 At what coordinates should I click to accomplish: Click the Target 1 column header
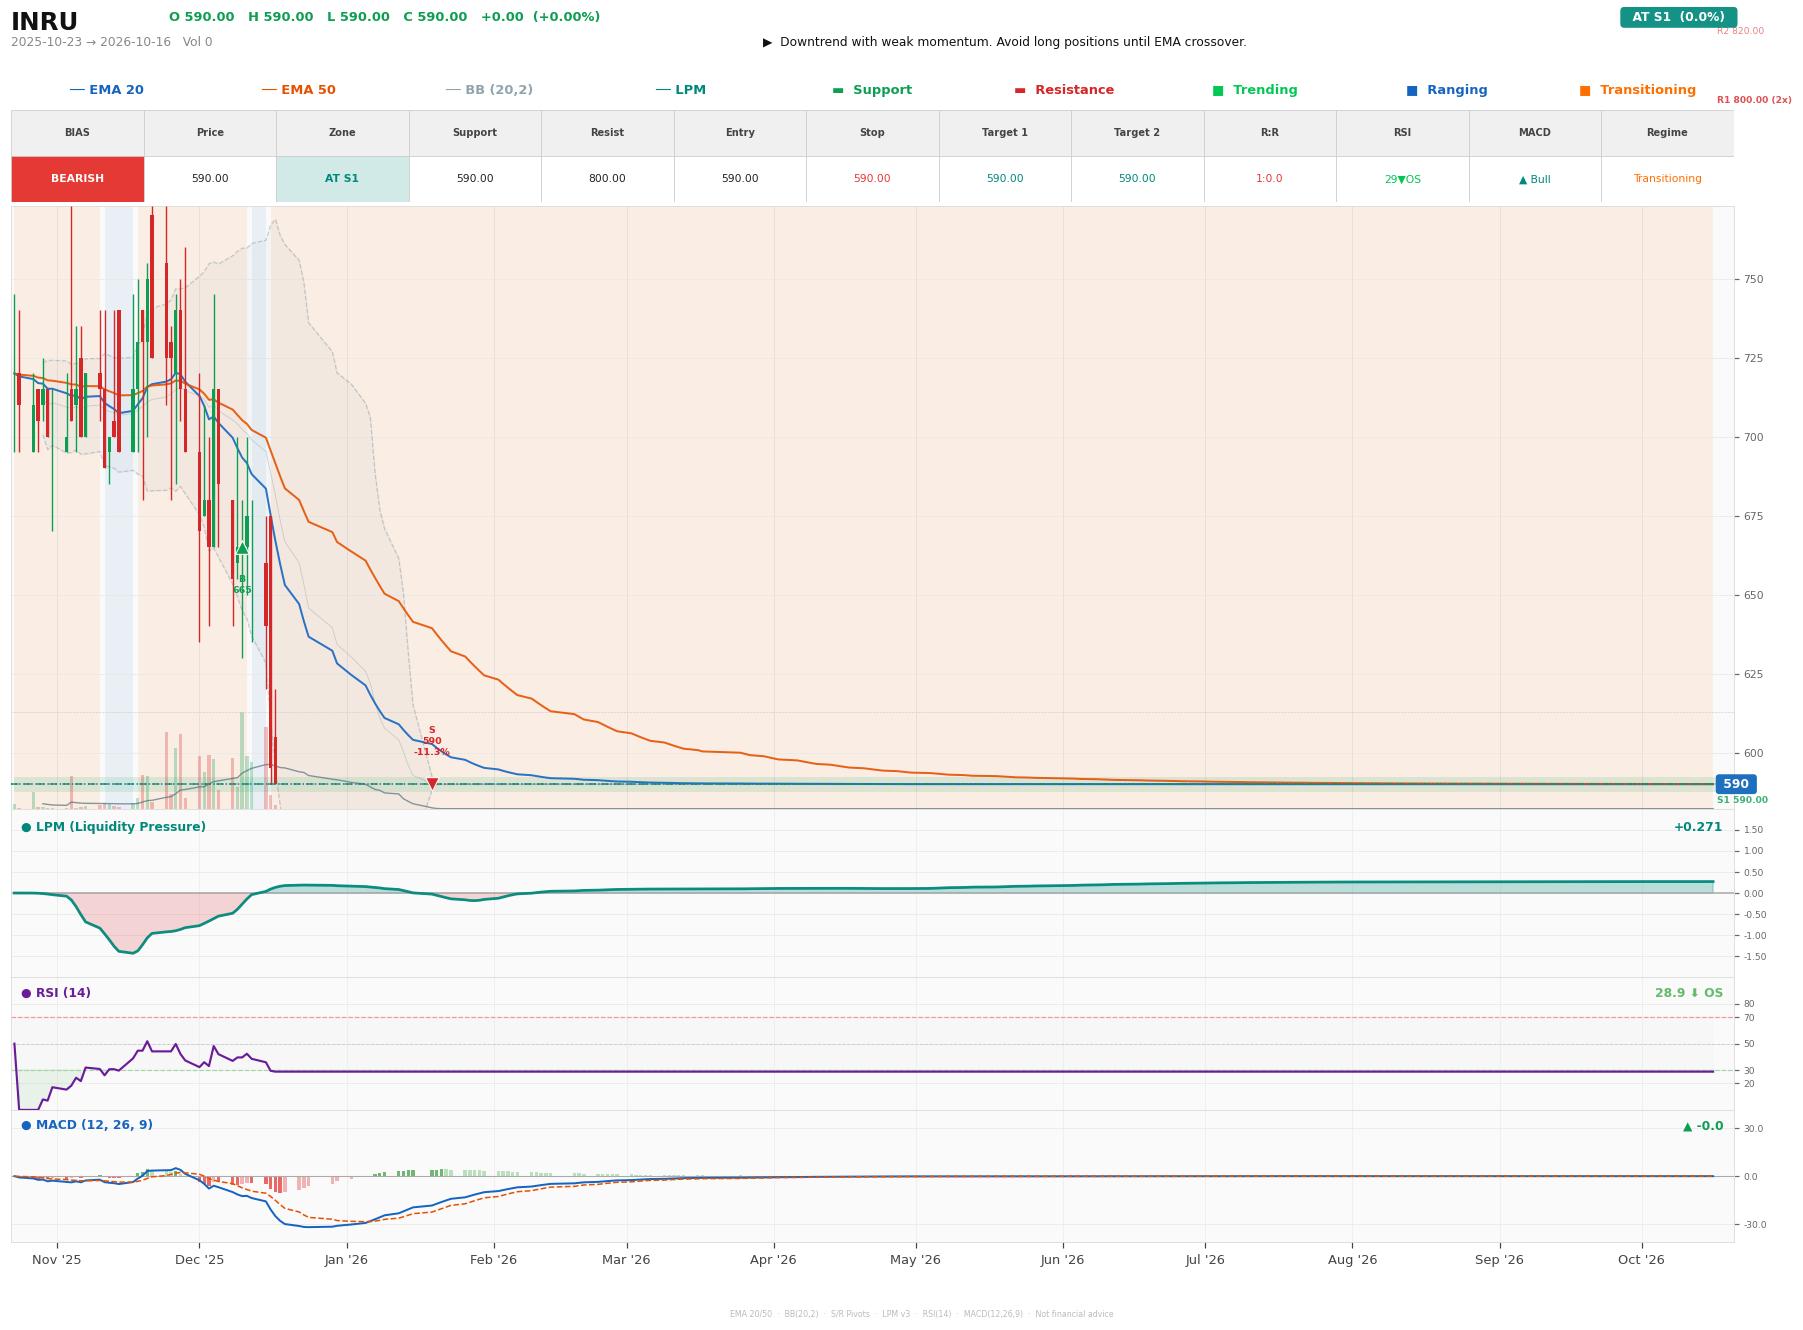(x=1004, y=133)
